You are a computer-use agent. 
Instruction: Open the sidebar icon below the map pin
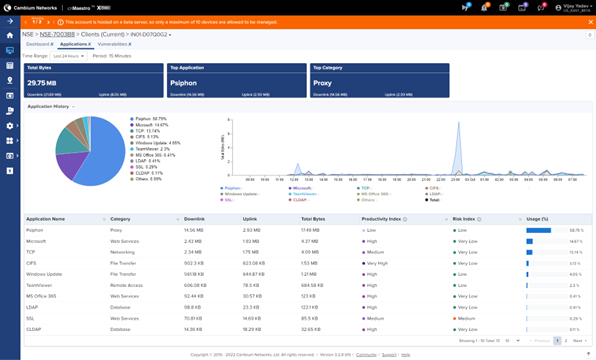pos(10,95)
